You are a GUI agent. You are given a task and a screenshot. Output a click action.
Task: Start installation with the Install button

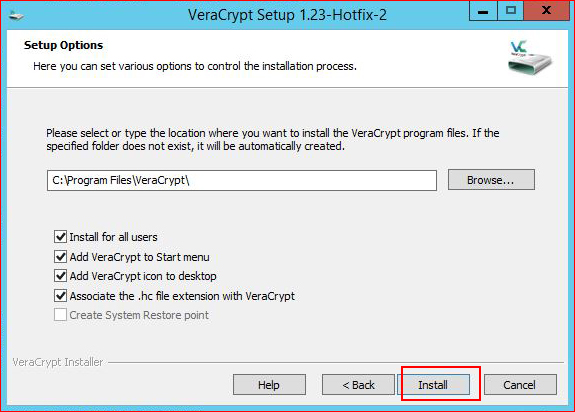click(433, 385)
